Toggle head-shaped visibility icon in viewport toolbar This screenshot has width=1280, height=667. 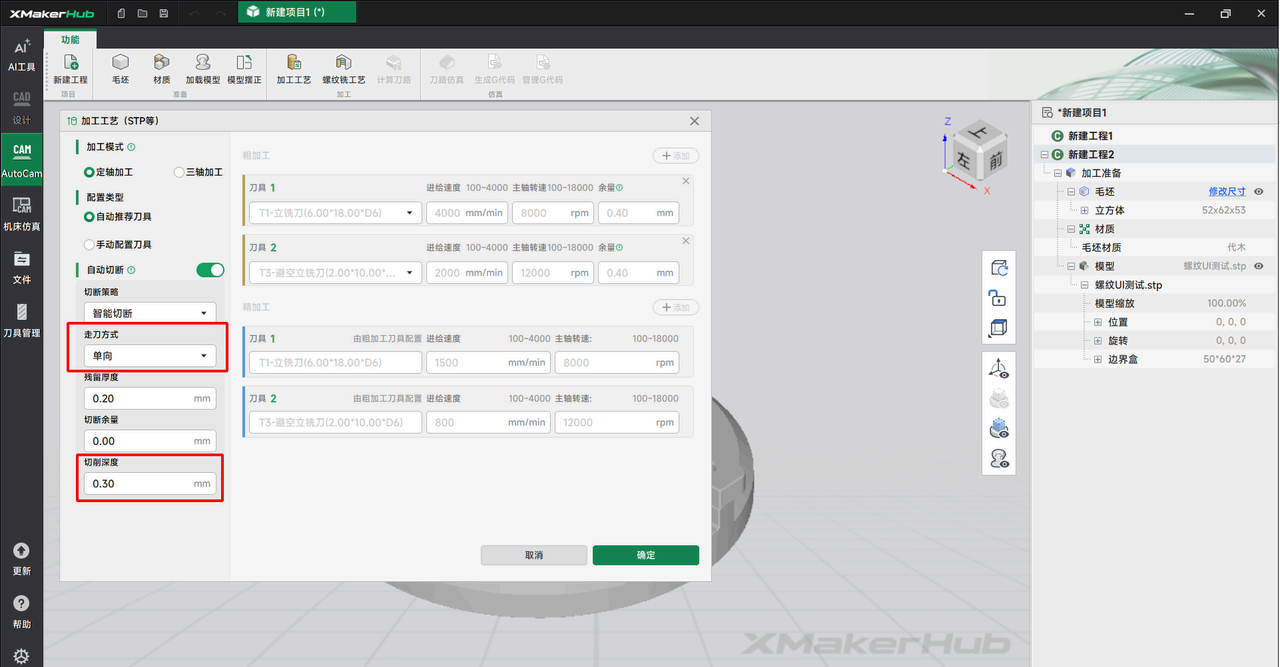pos(999,459)
